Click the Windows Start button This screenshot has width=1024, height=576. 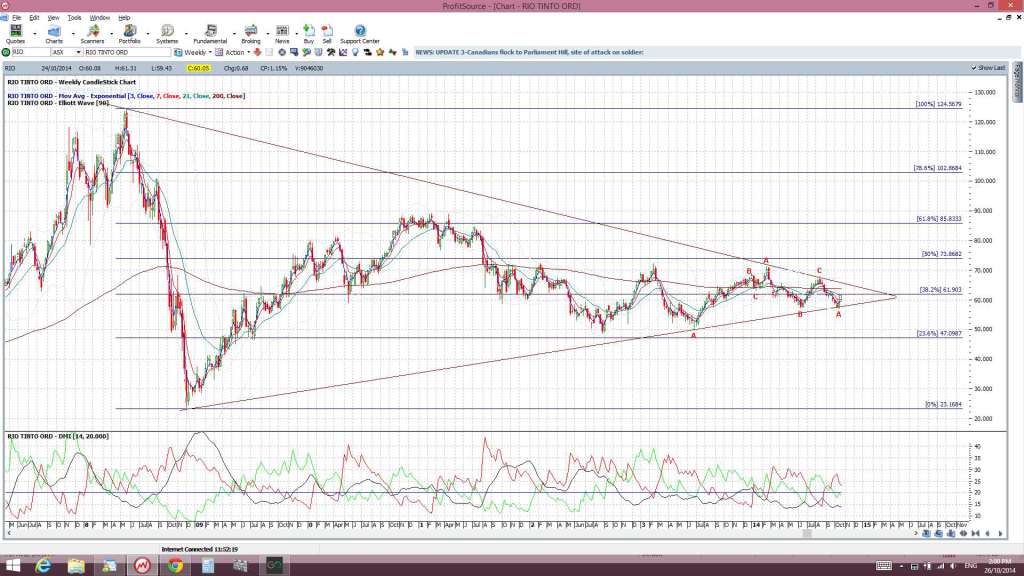coord(12,566)
